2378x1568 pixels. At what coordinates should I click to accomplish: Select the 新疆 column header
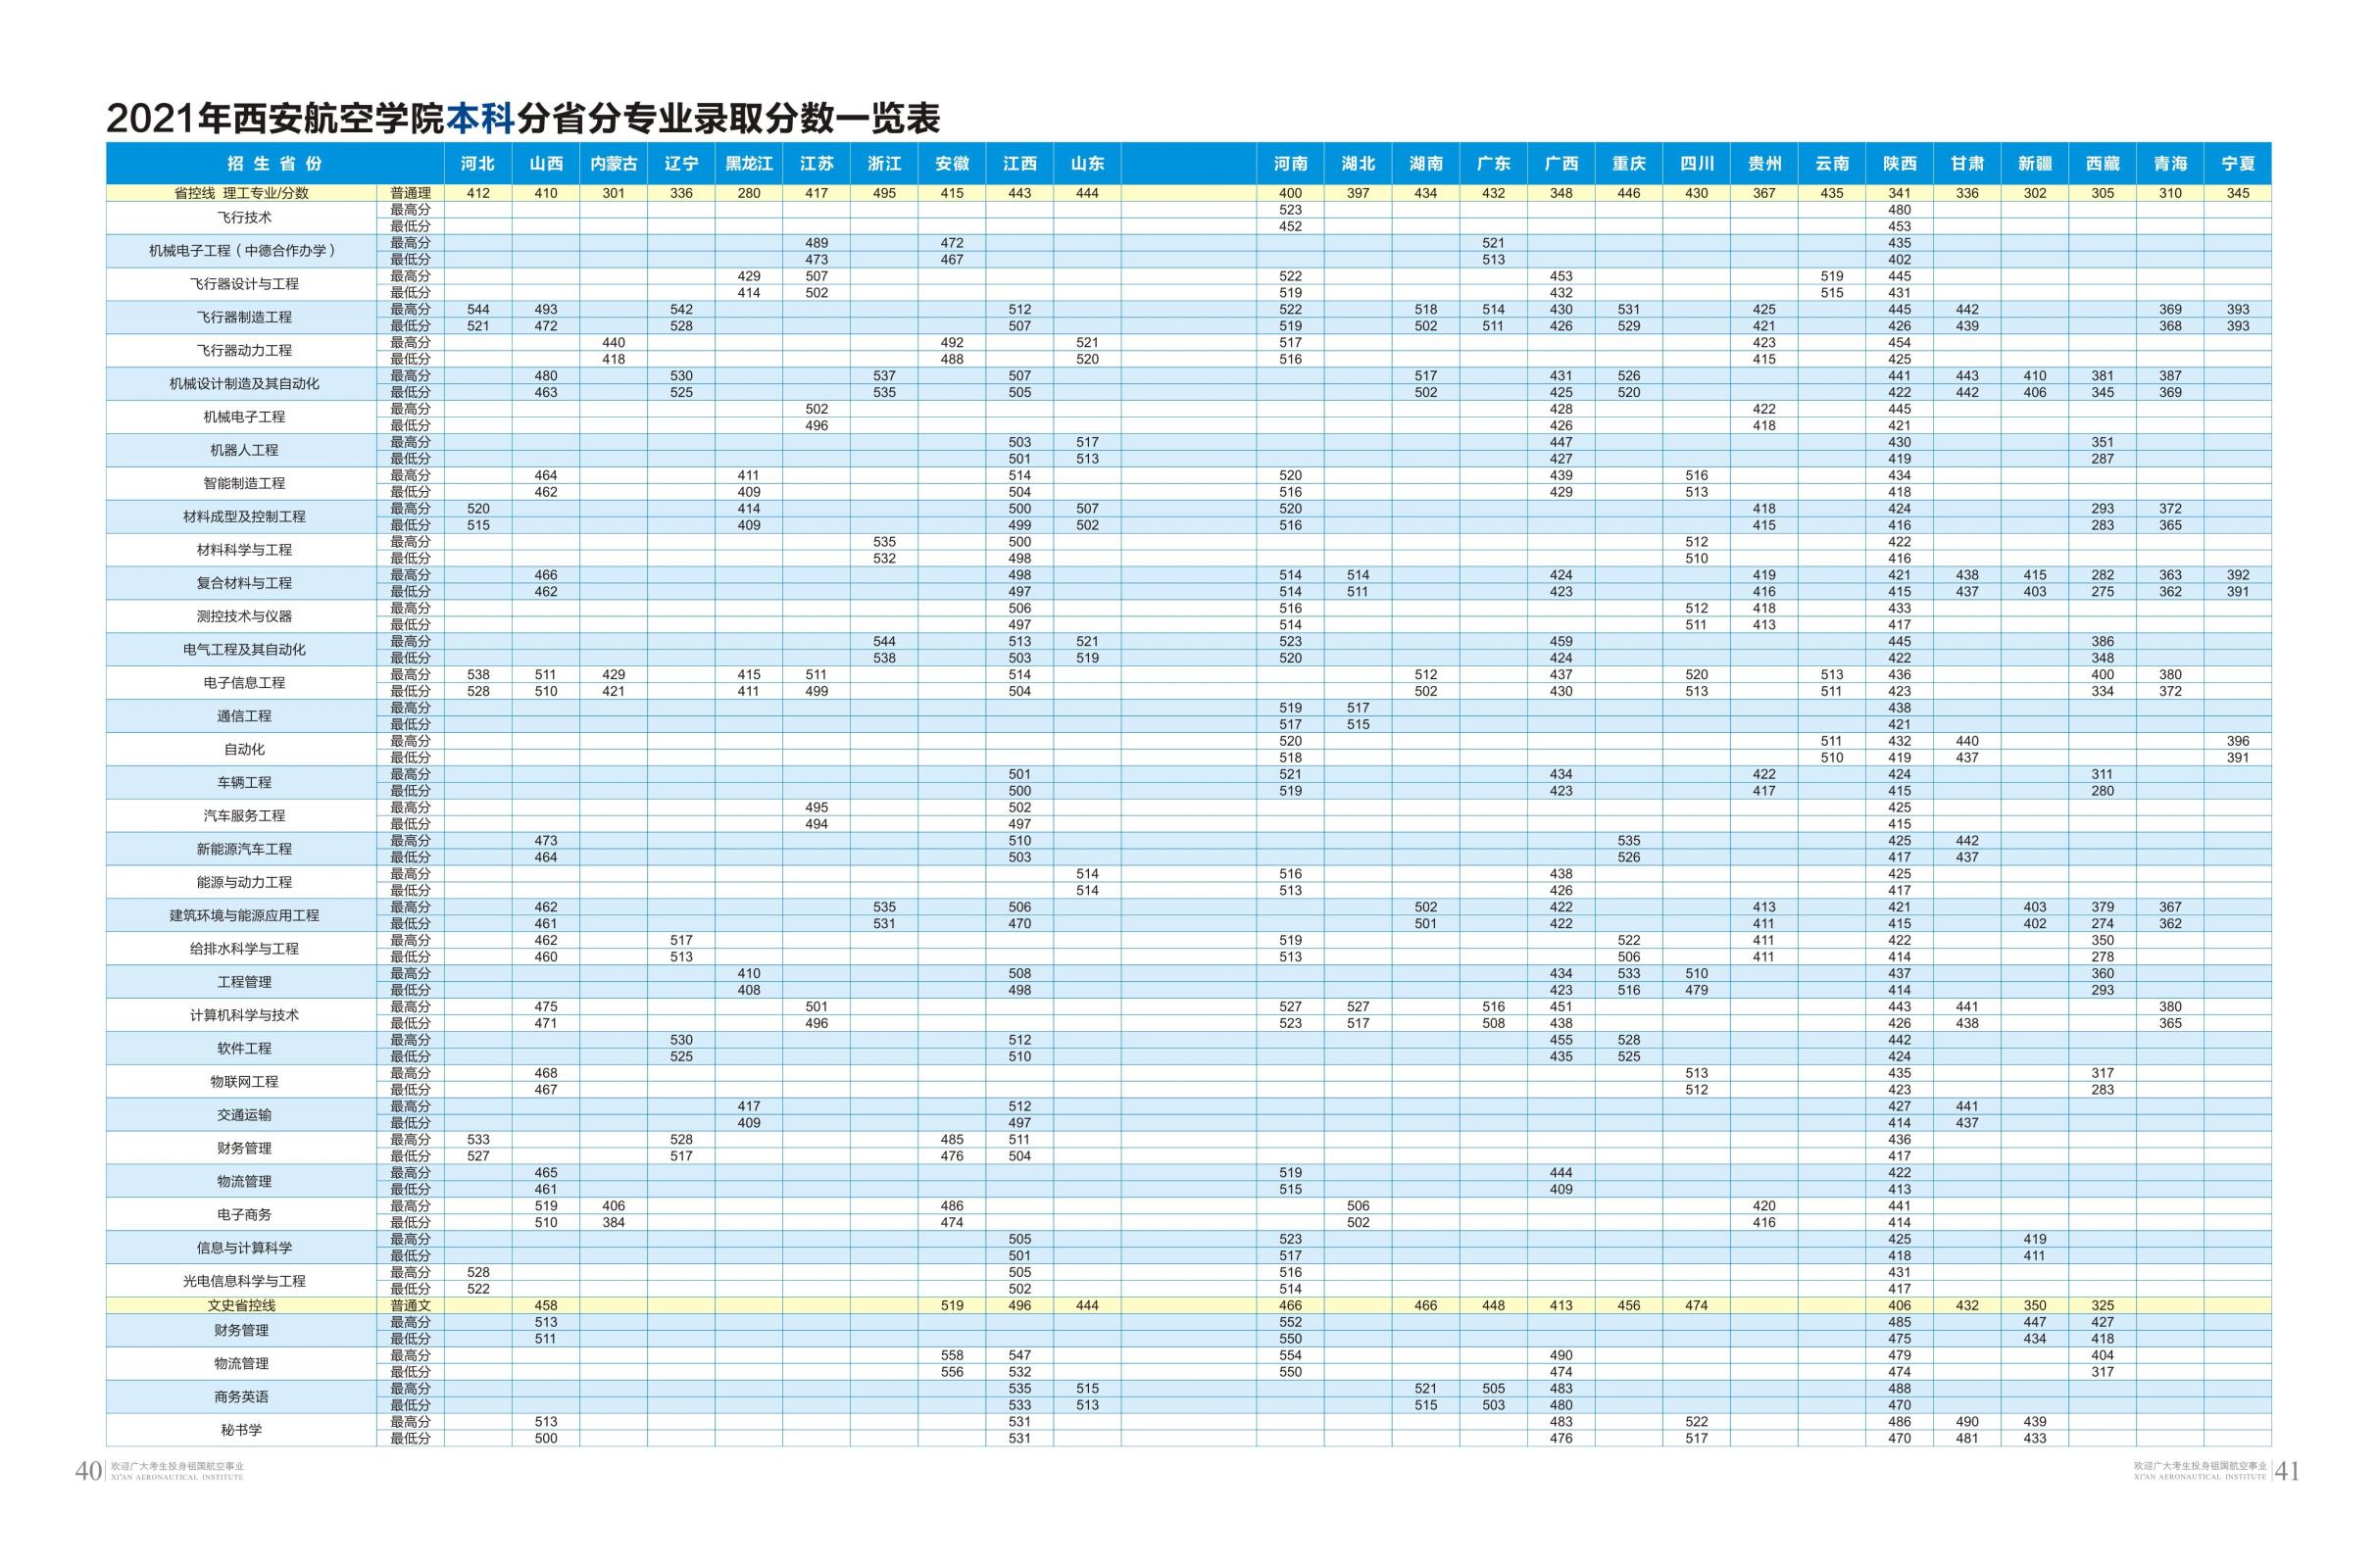pos(2035,164)
